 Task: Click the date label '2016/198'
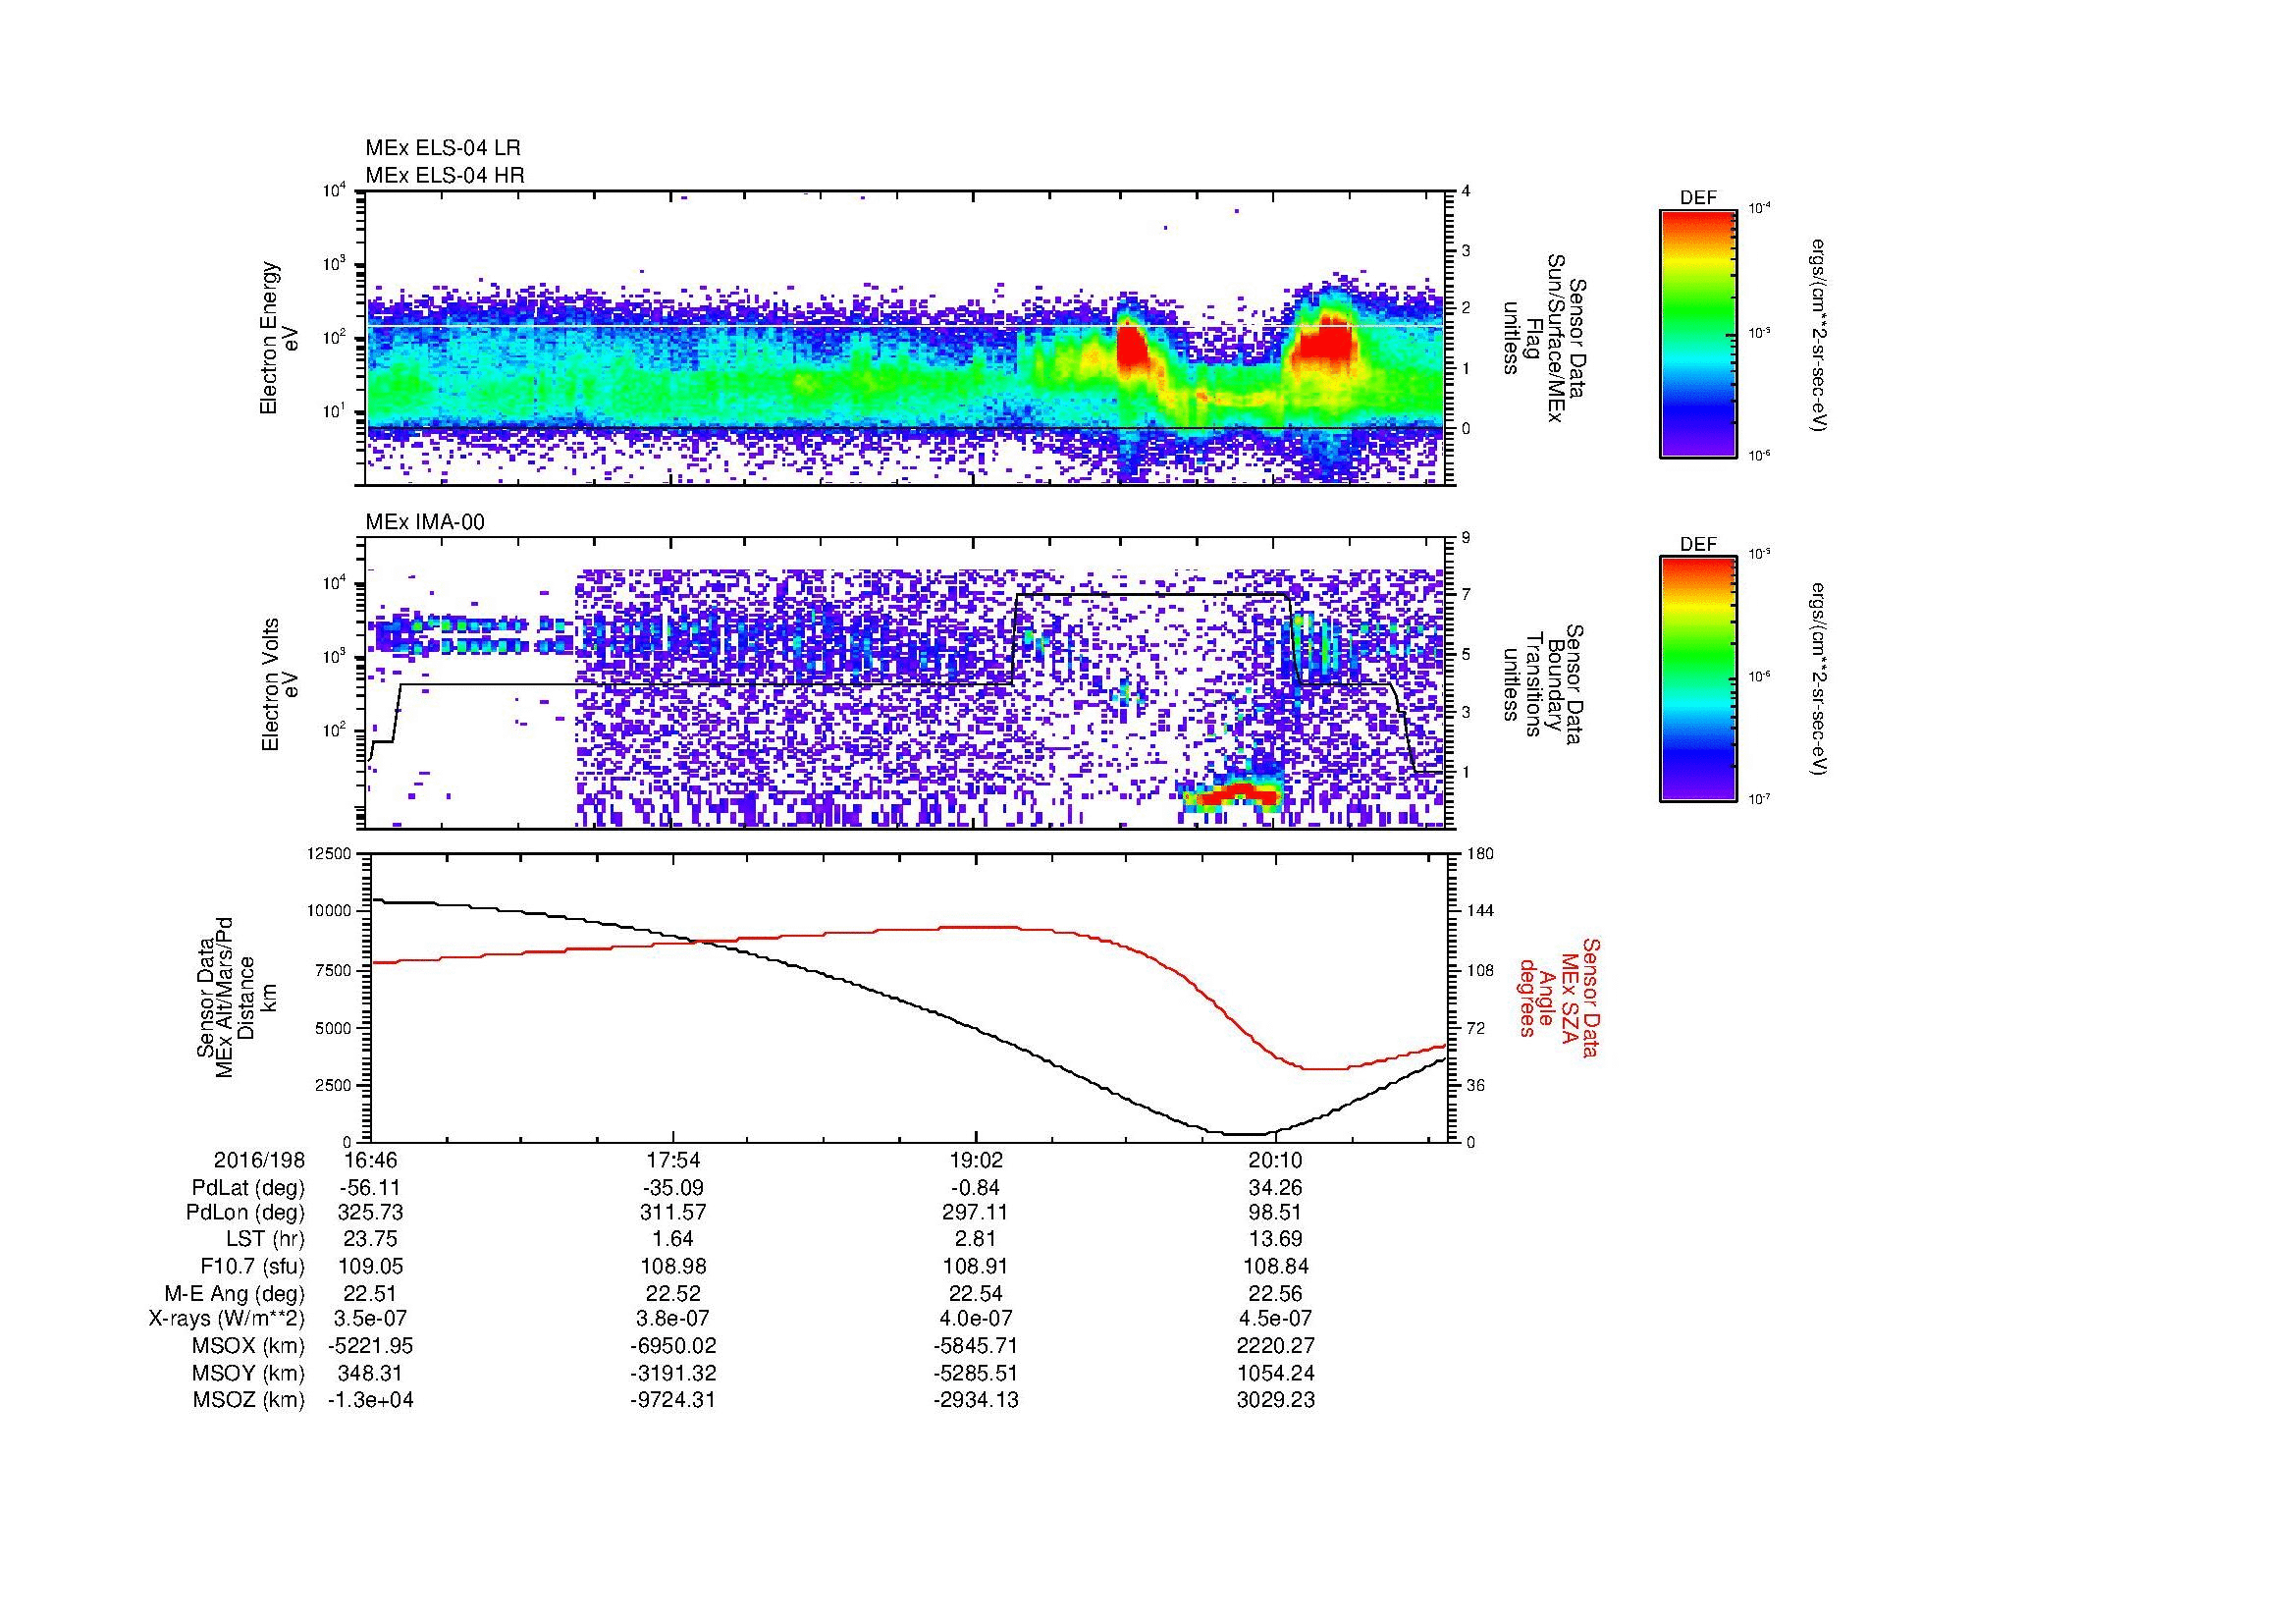pyautogui.click(x=259, y=1160)
